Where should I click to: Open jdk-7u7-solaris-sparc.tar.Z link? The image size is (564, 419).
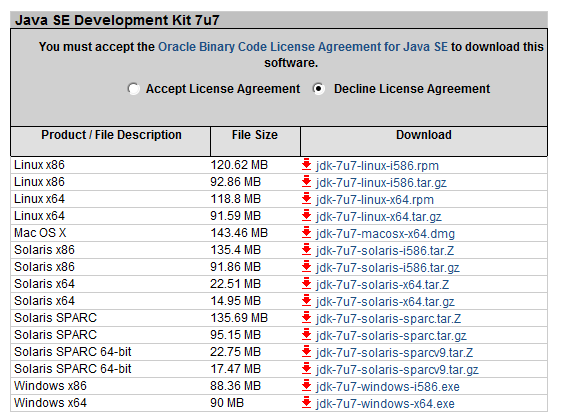click(x=388, y=319)
